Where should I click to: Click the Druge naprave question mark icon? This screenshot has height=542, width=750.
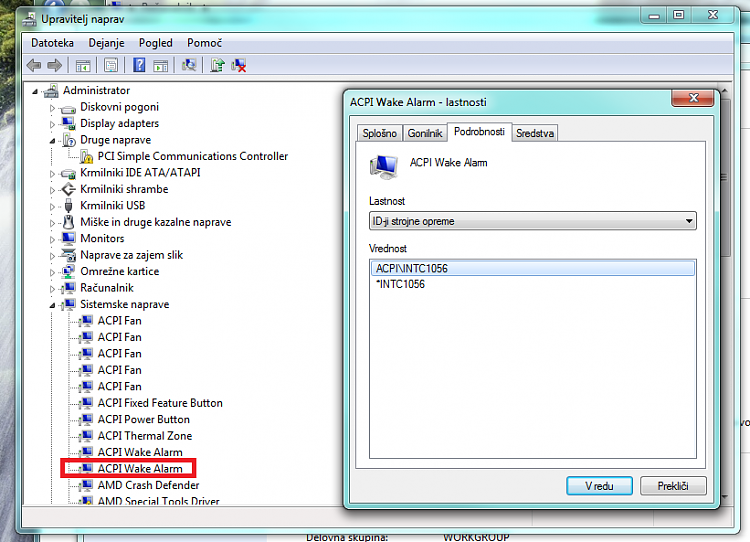(69, 140)
